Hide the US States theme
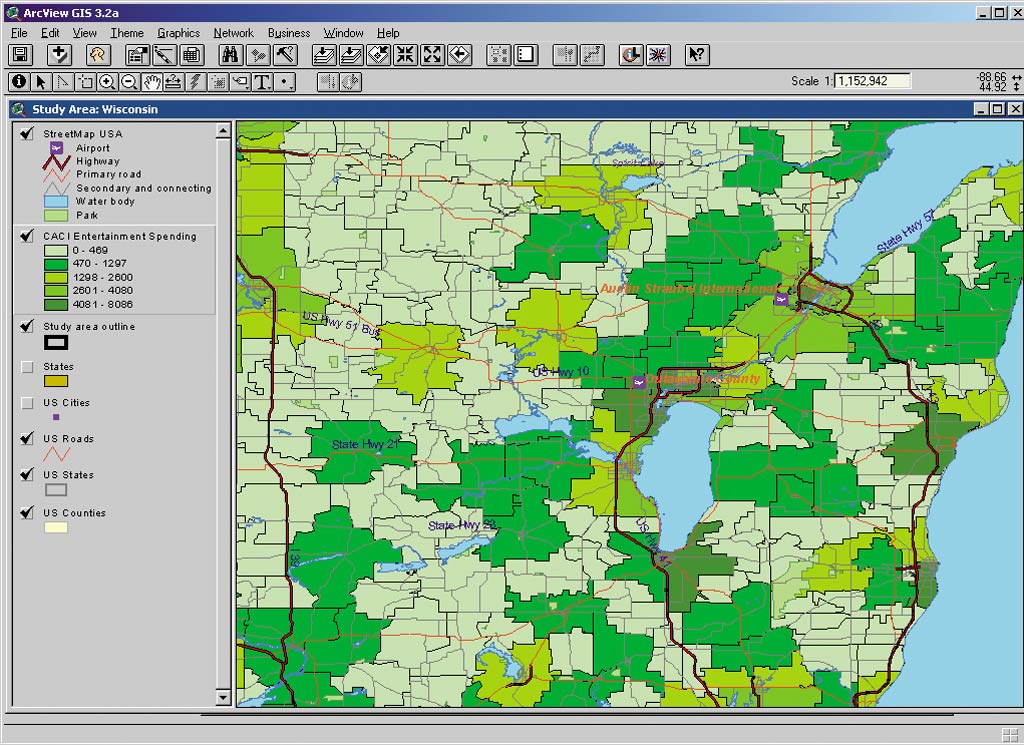 (x=26, y=474)
